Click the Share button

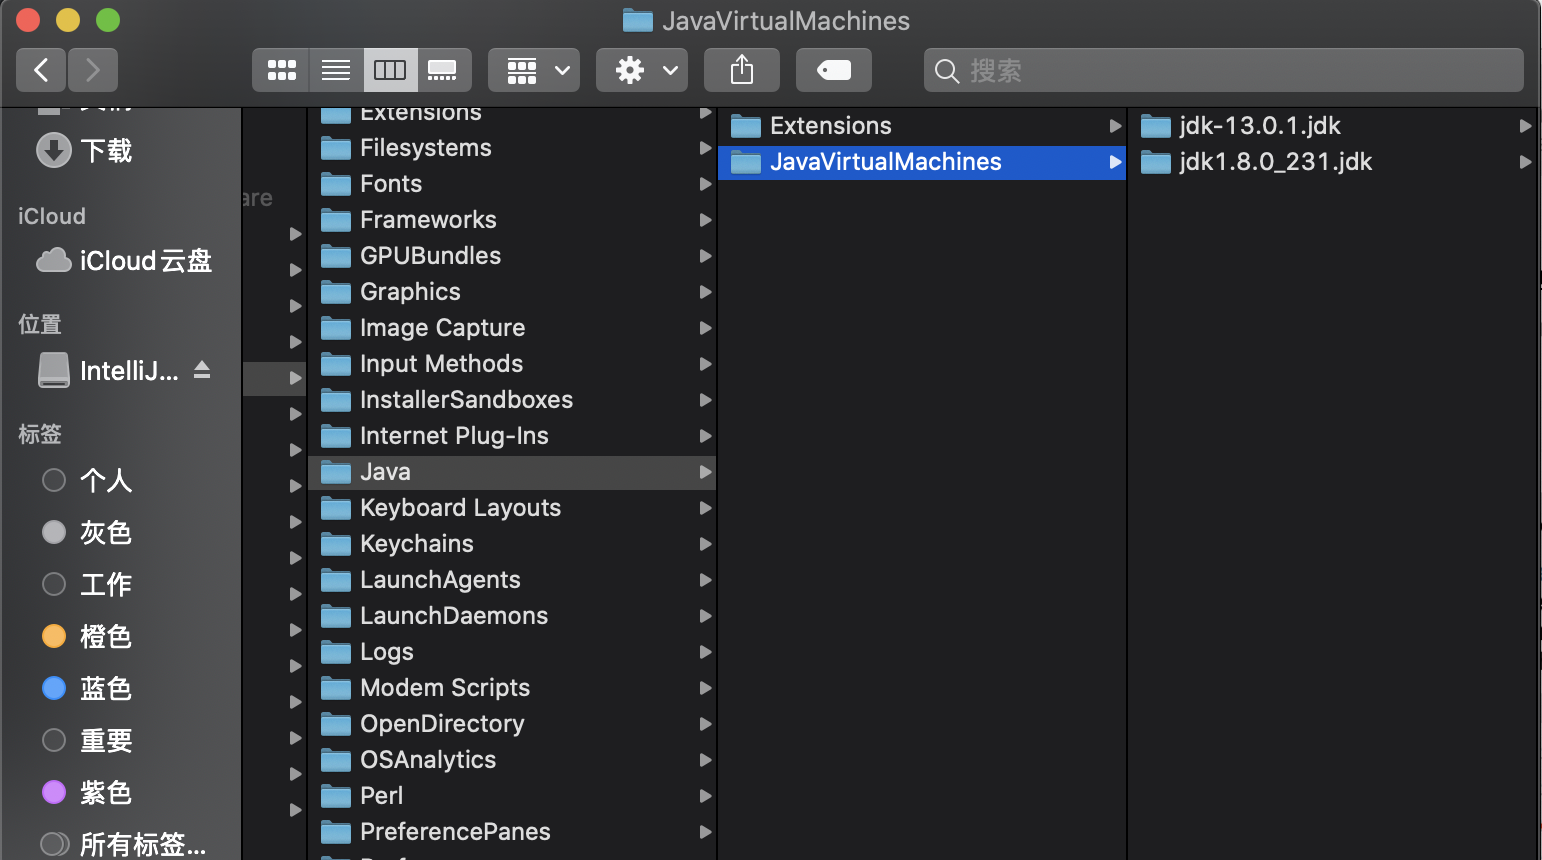742,70
